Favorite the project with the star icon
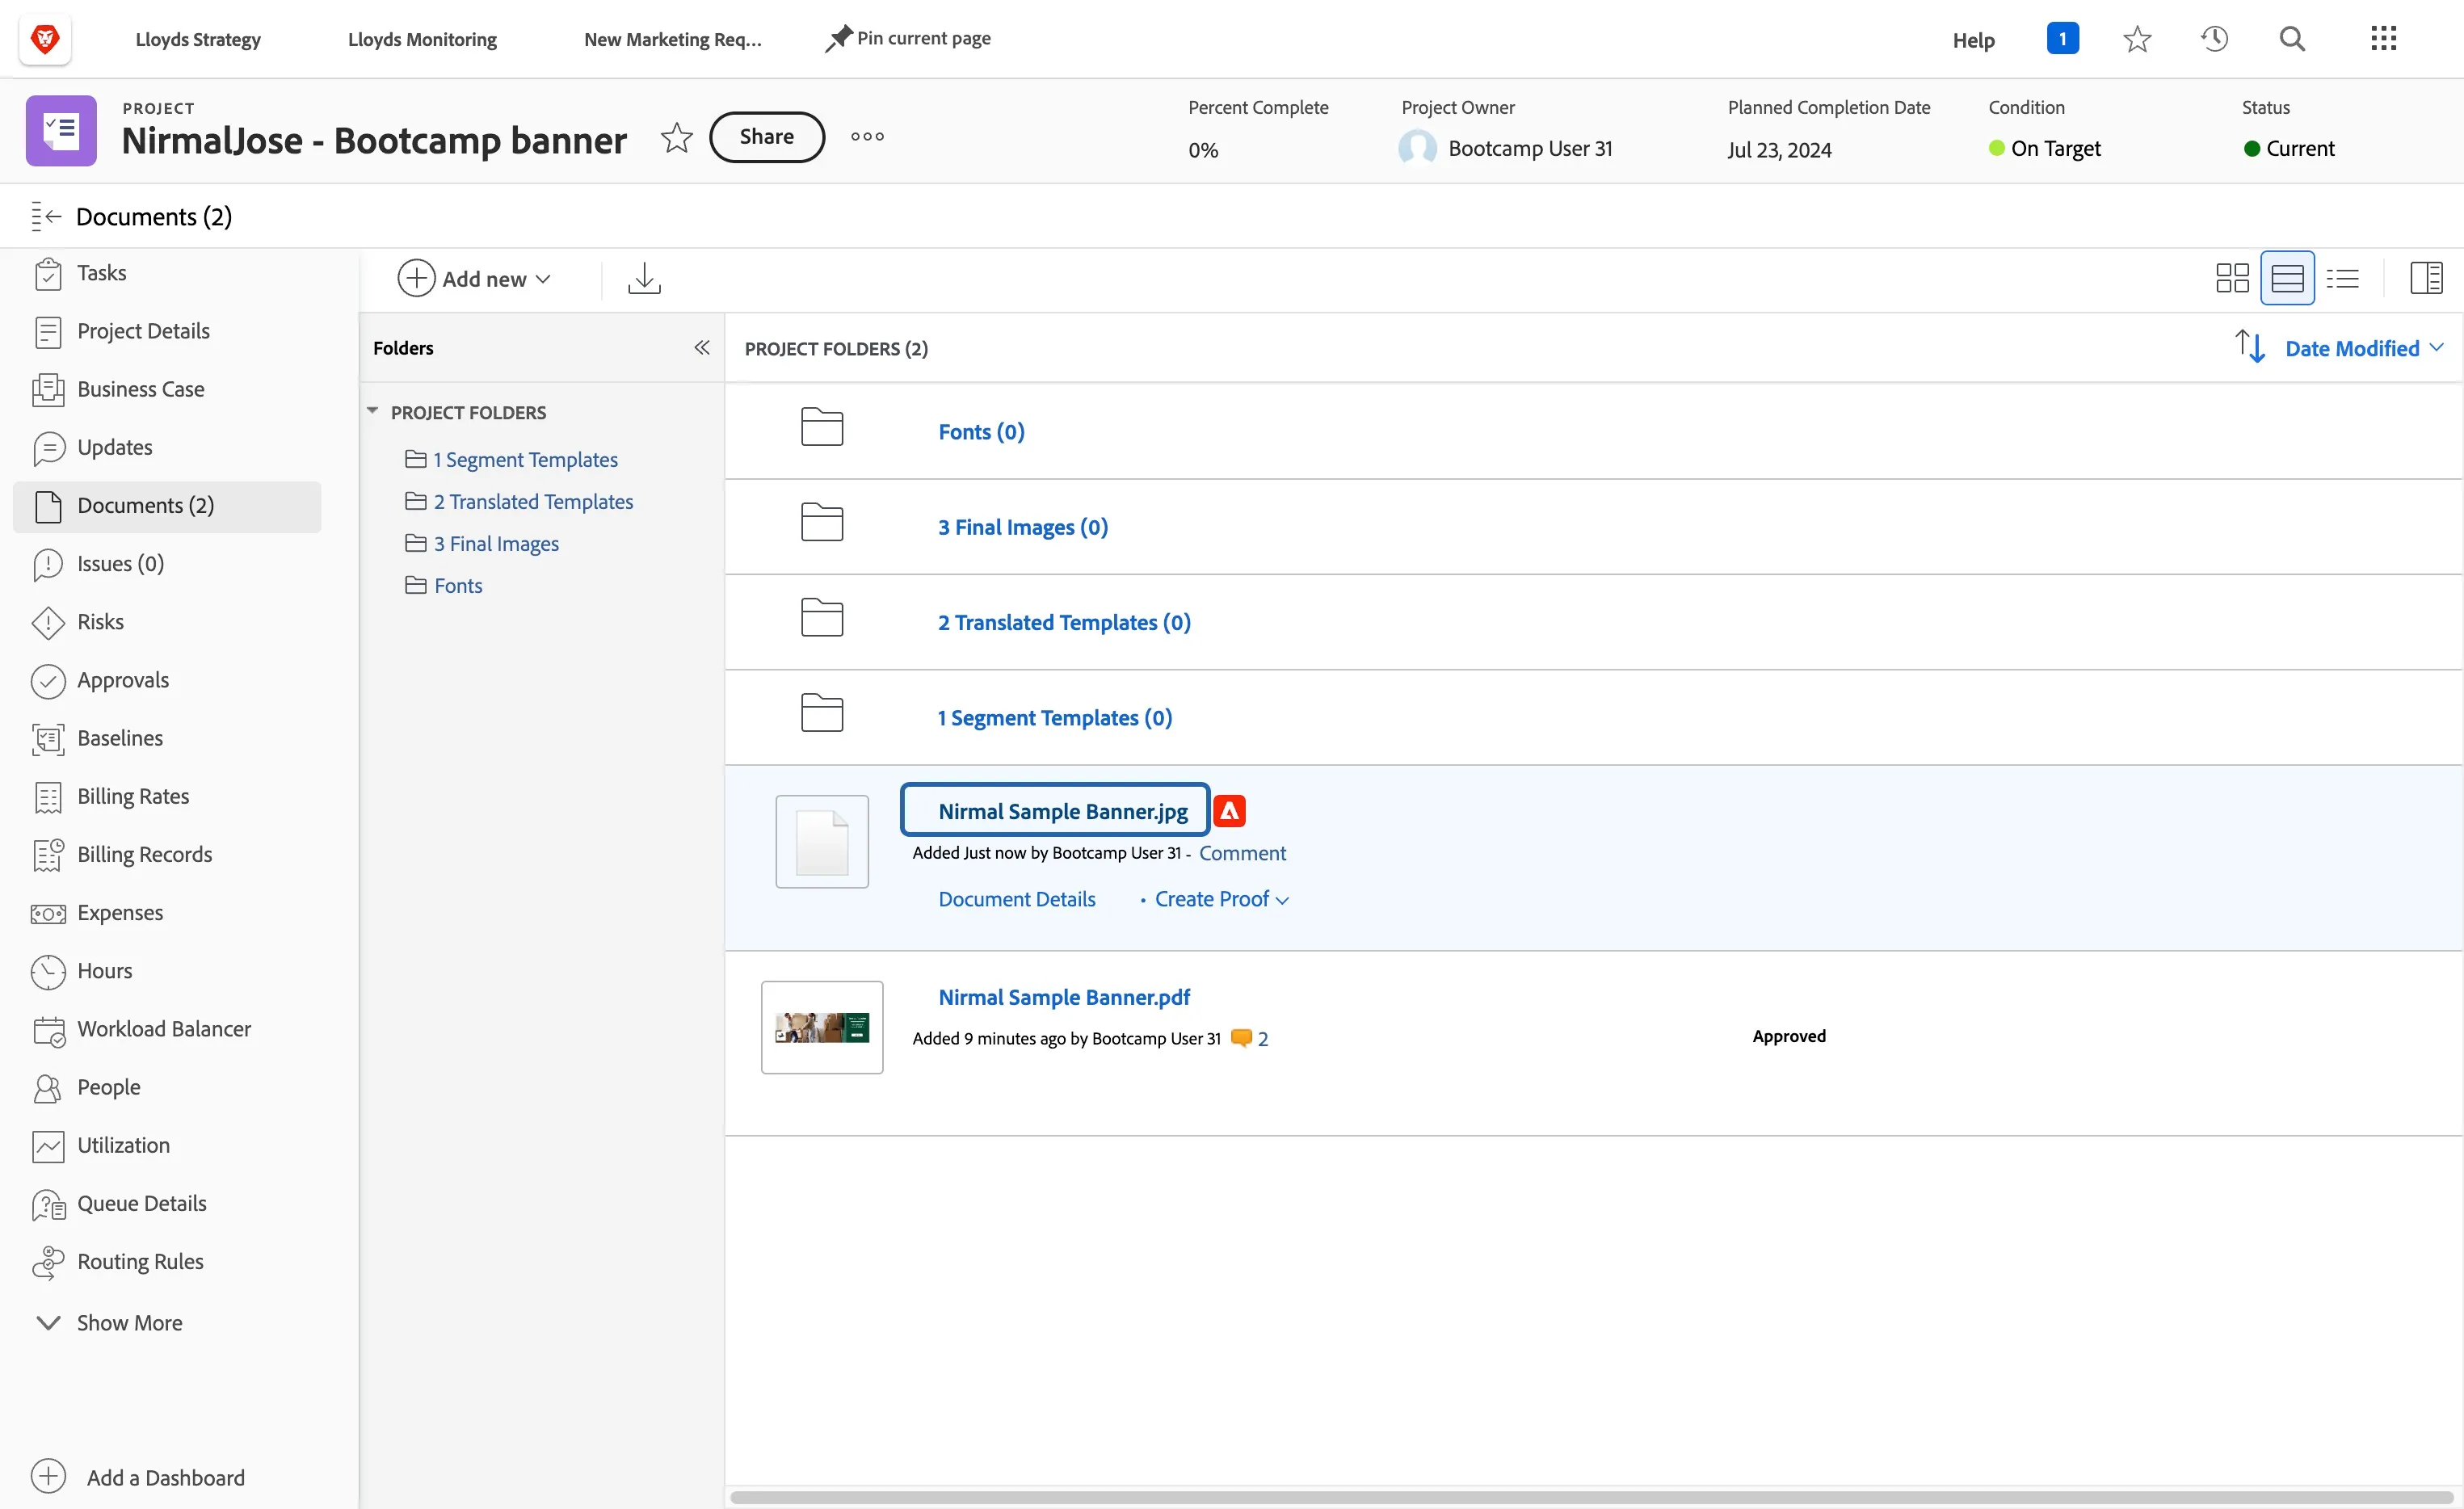Screen dimensions: 2464x1509 [x=677, y=137]
